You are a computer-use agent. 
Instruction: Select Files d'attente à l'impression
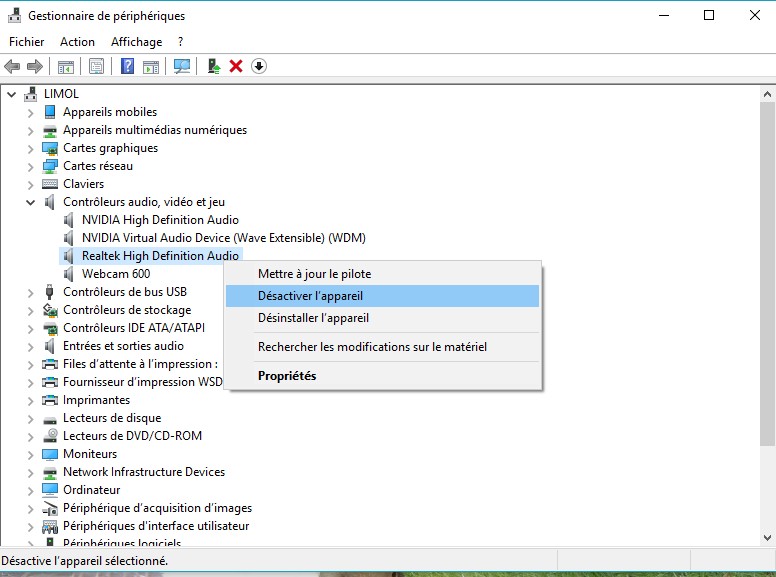(x=140, y=364)
